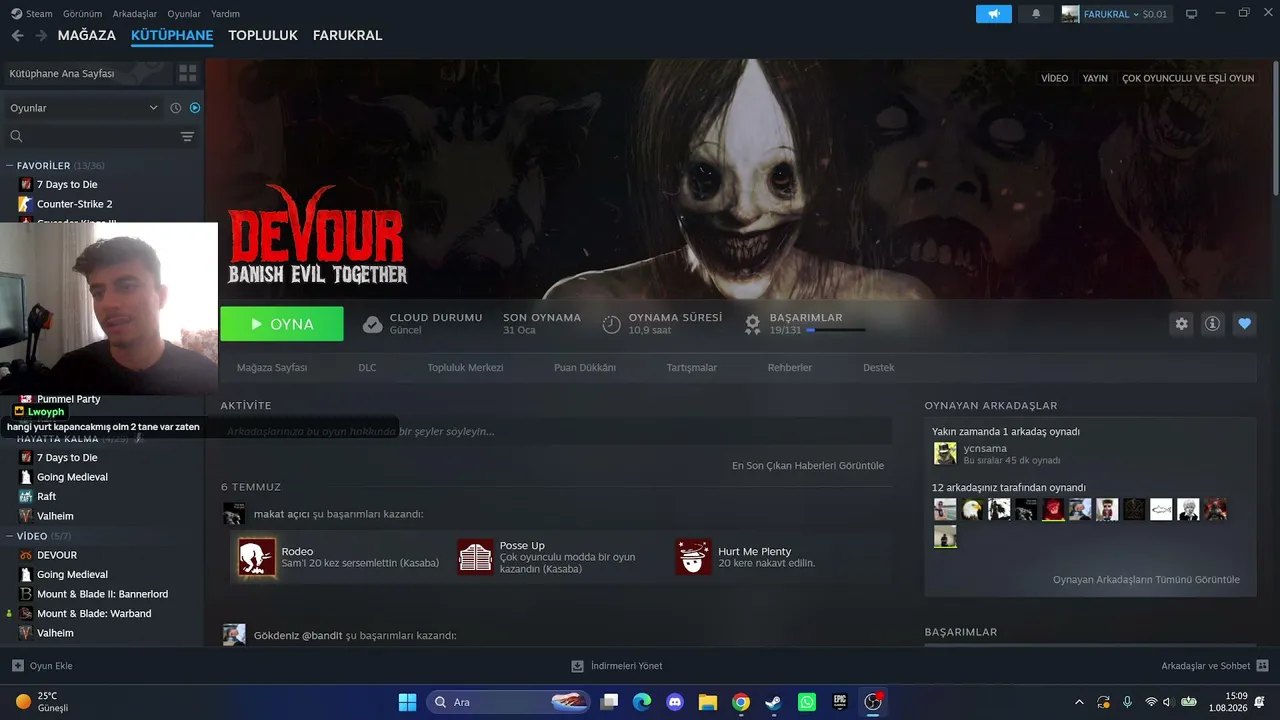Open the Puan Dükkânı tab
1280x720 pixels.
(585, 367)
